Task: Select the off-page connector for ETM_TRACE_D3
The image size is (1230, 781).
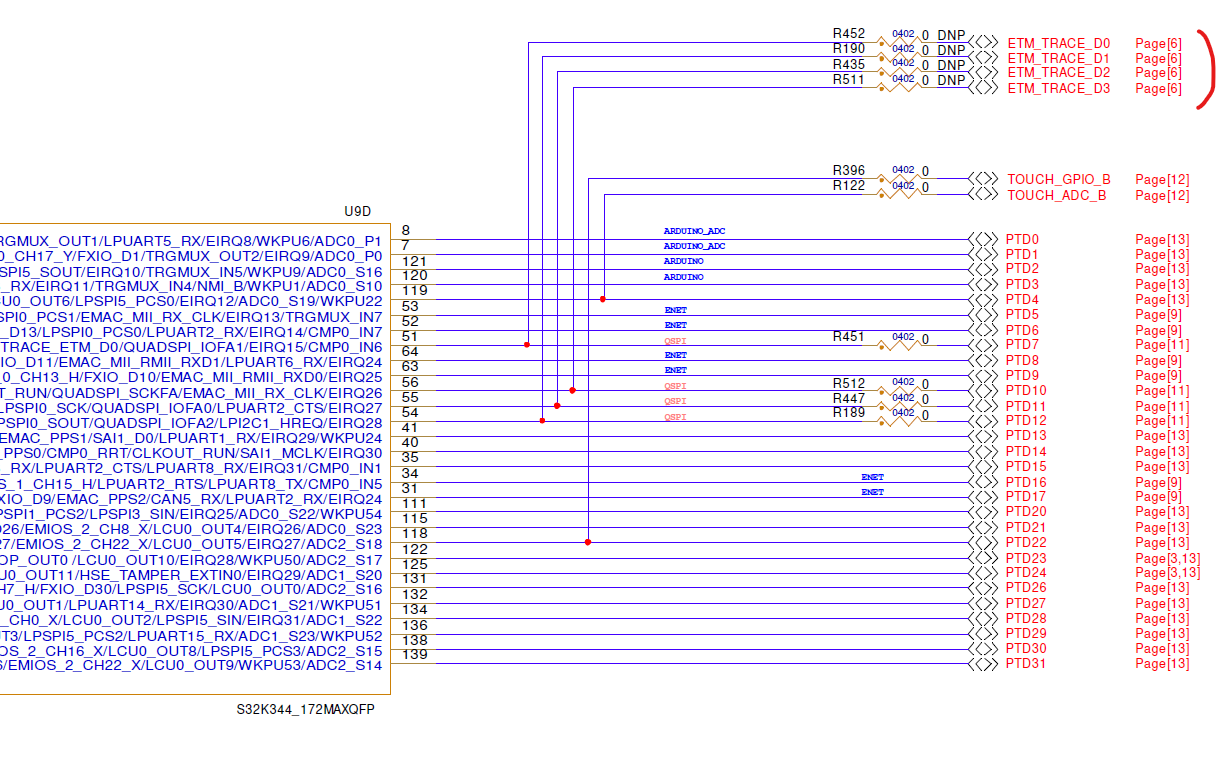Action: coord(984,87)
